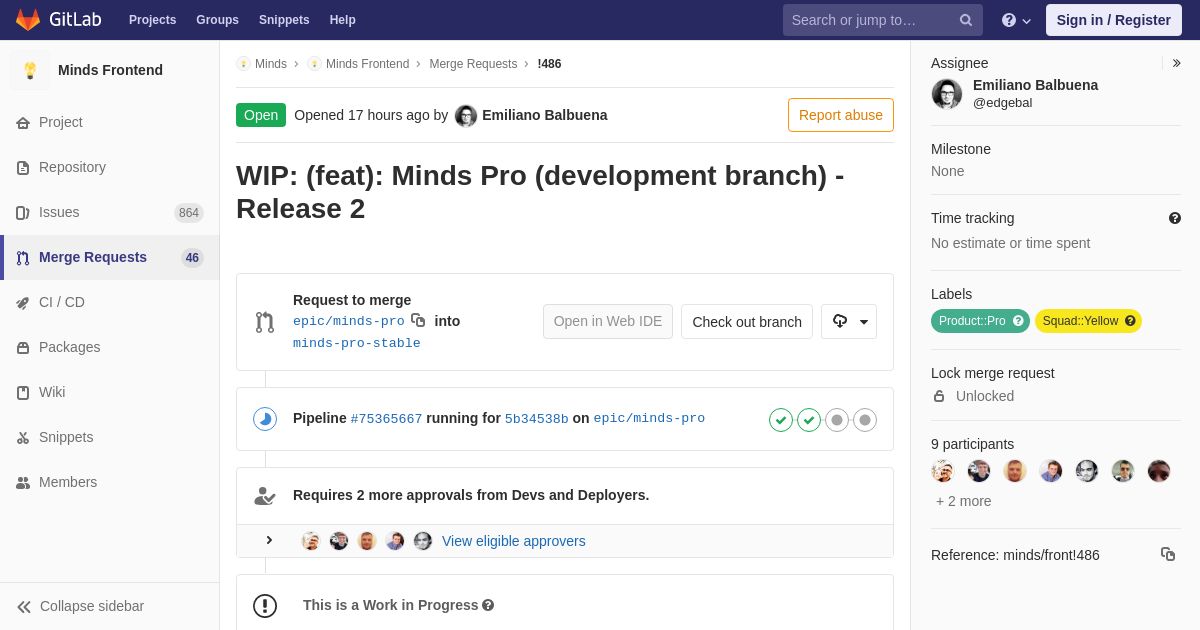Open the Merge Requests breadcrumb link
This screenshot has height=630, width=1200.
point(473,64)
